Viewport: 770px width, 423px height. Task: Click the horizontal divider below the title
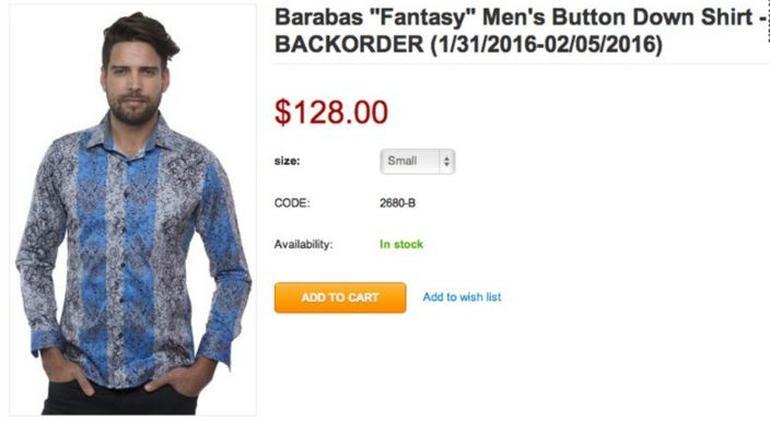(522, 63)
